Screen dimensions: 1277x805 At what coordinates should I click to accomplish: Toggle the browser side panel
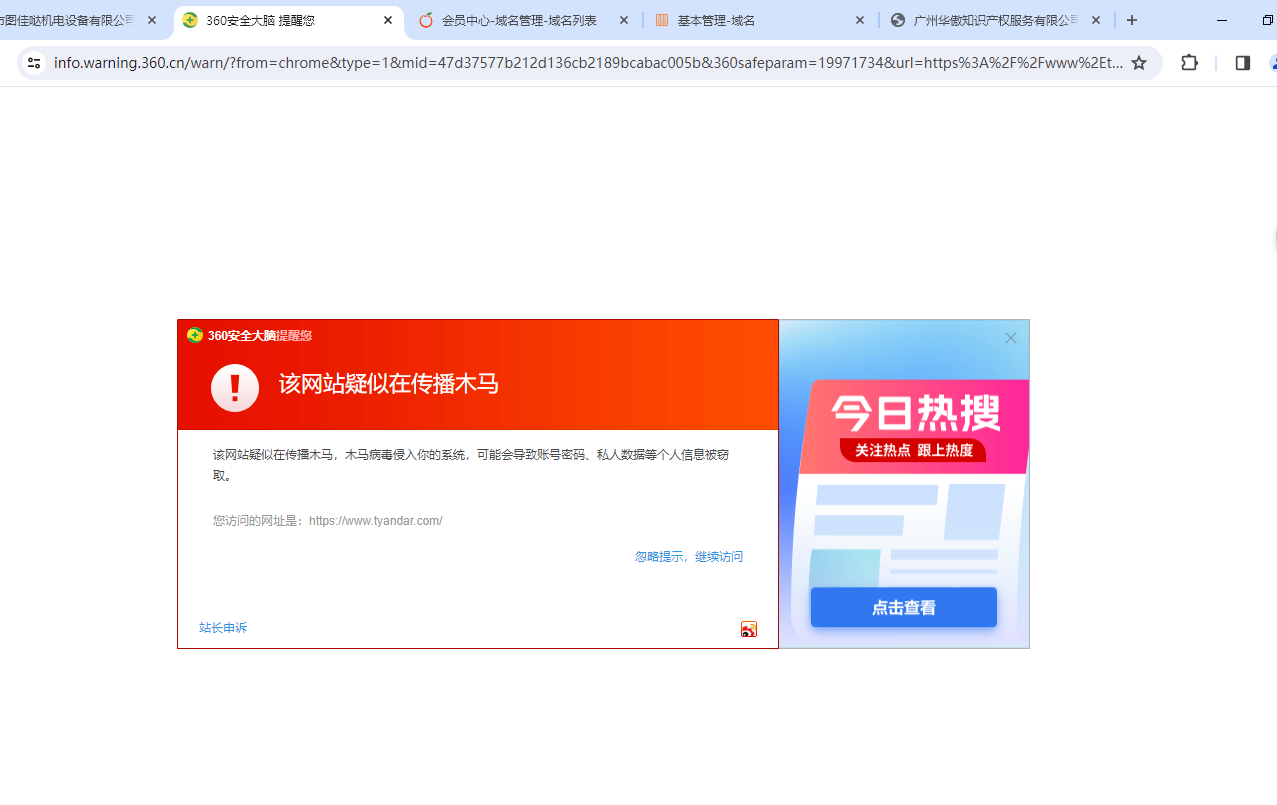(1243, 63)
